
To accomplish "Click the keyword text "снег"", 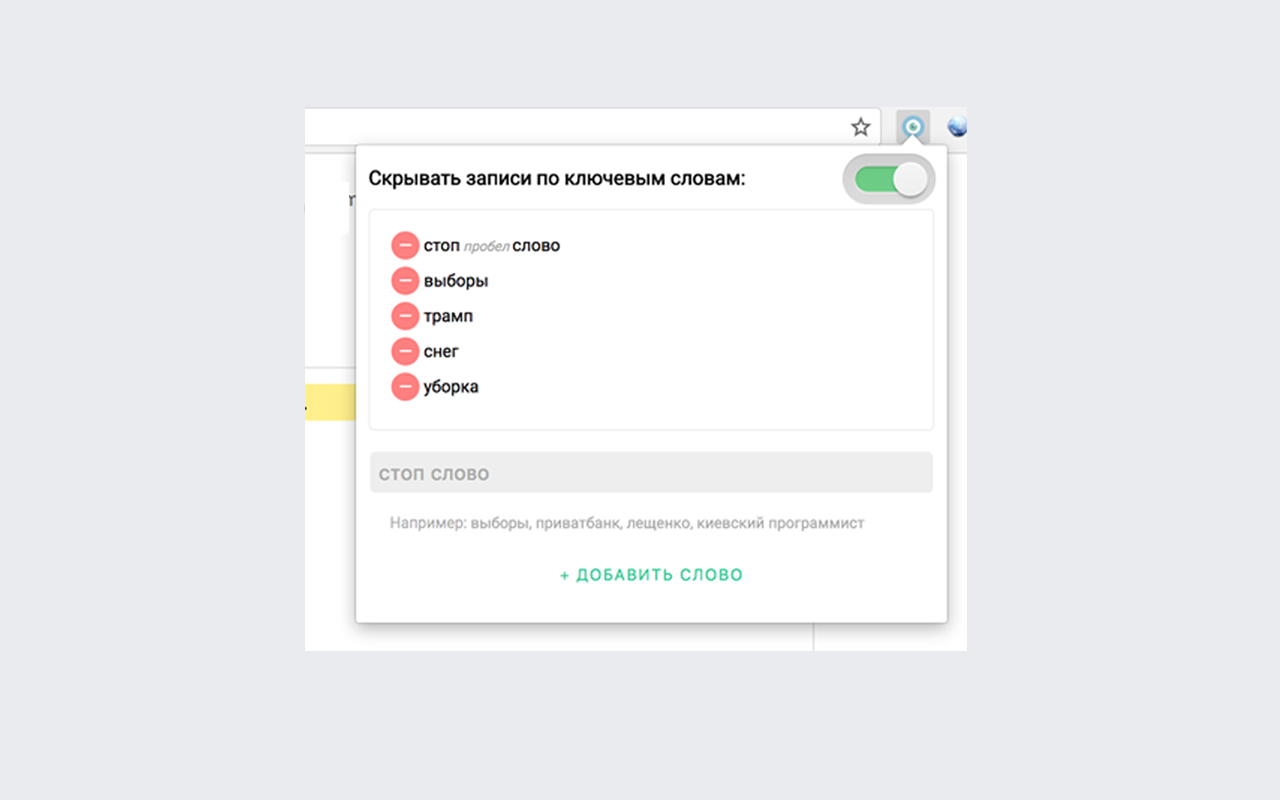I will point(441,351).
